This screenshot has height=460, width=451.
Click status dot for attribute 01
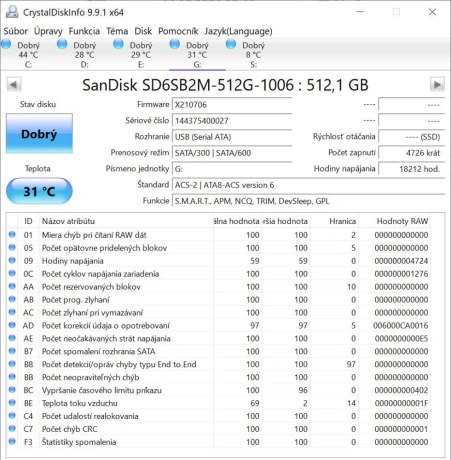12,234
